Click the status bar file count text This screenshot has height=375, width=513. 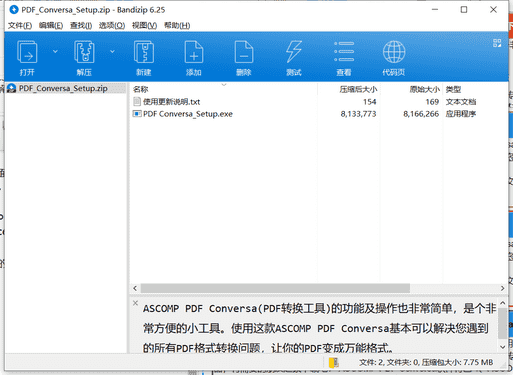coord(426,362)
